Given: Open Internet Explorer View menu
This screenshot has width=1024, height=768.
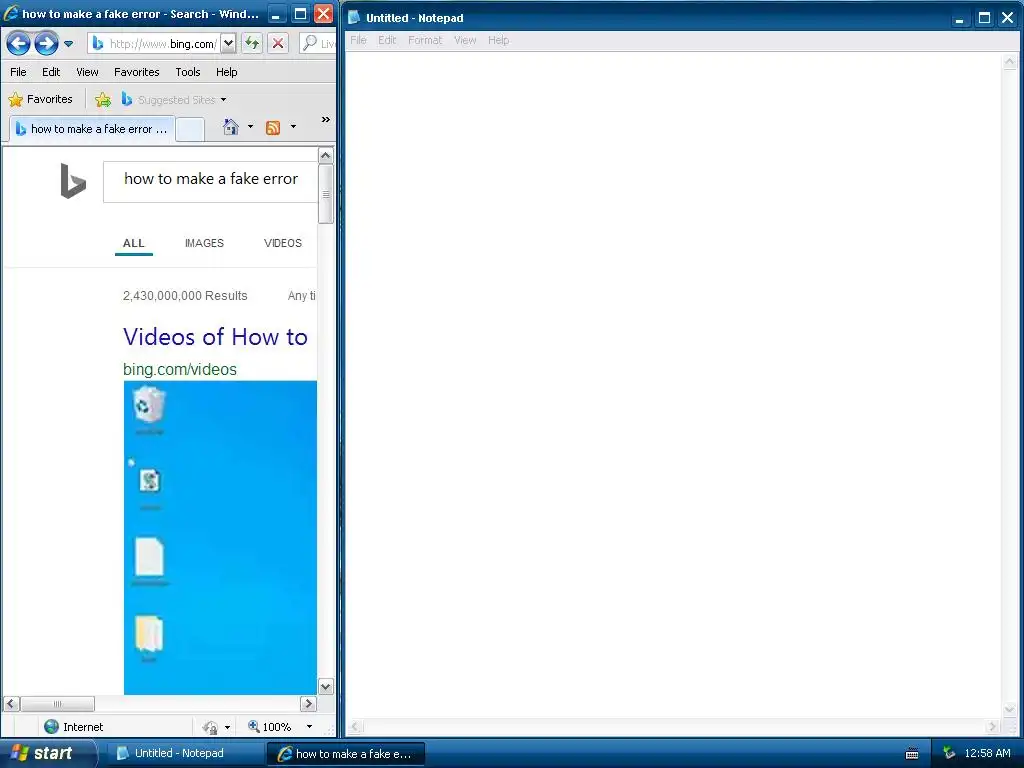Looking at the screenshot, I should pos(87,72).
